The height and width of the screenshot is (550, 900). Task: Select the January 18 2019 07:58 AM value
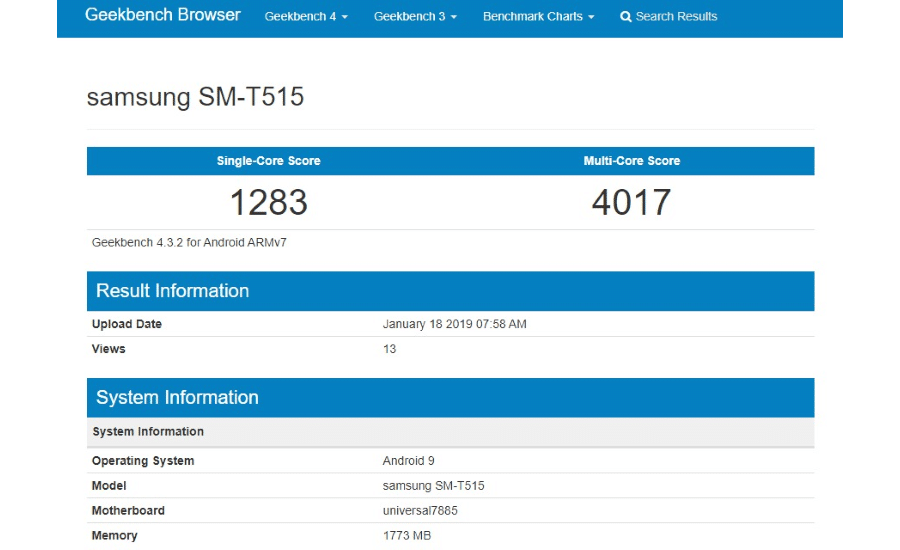tap(455, 324)
